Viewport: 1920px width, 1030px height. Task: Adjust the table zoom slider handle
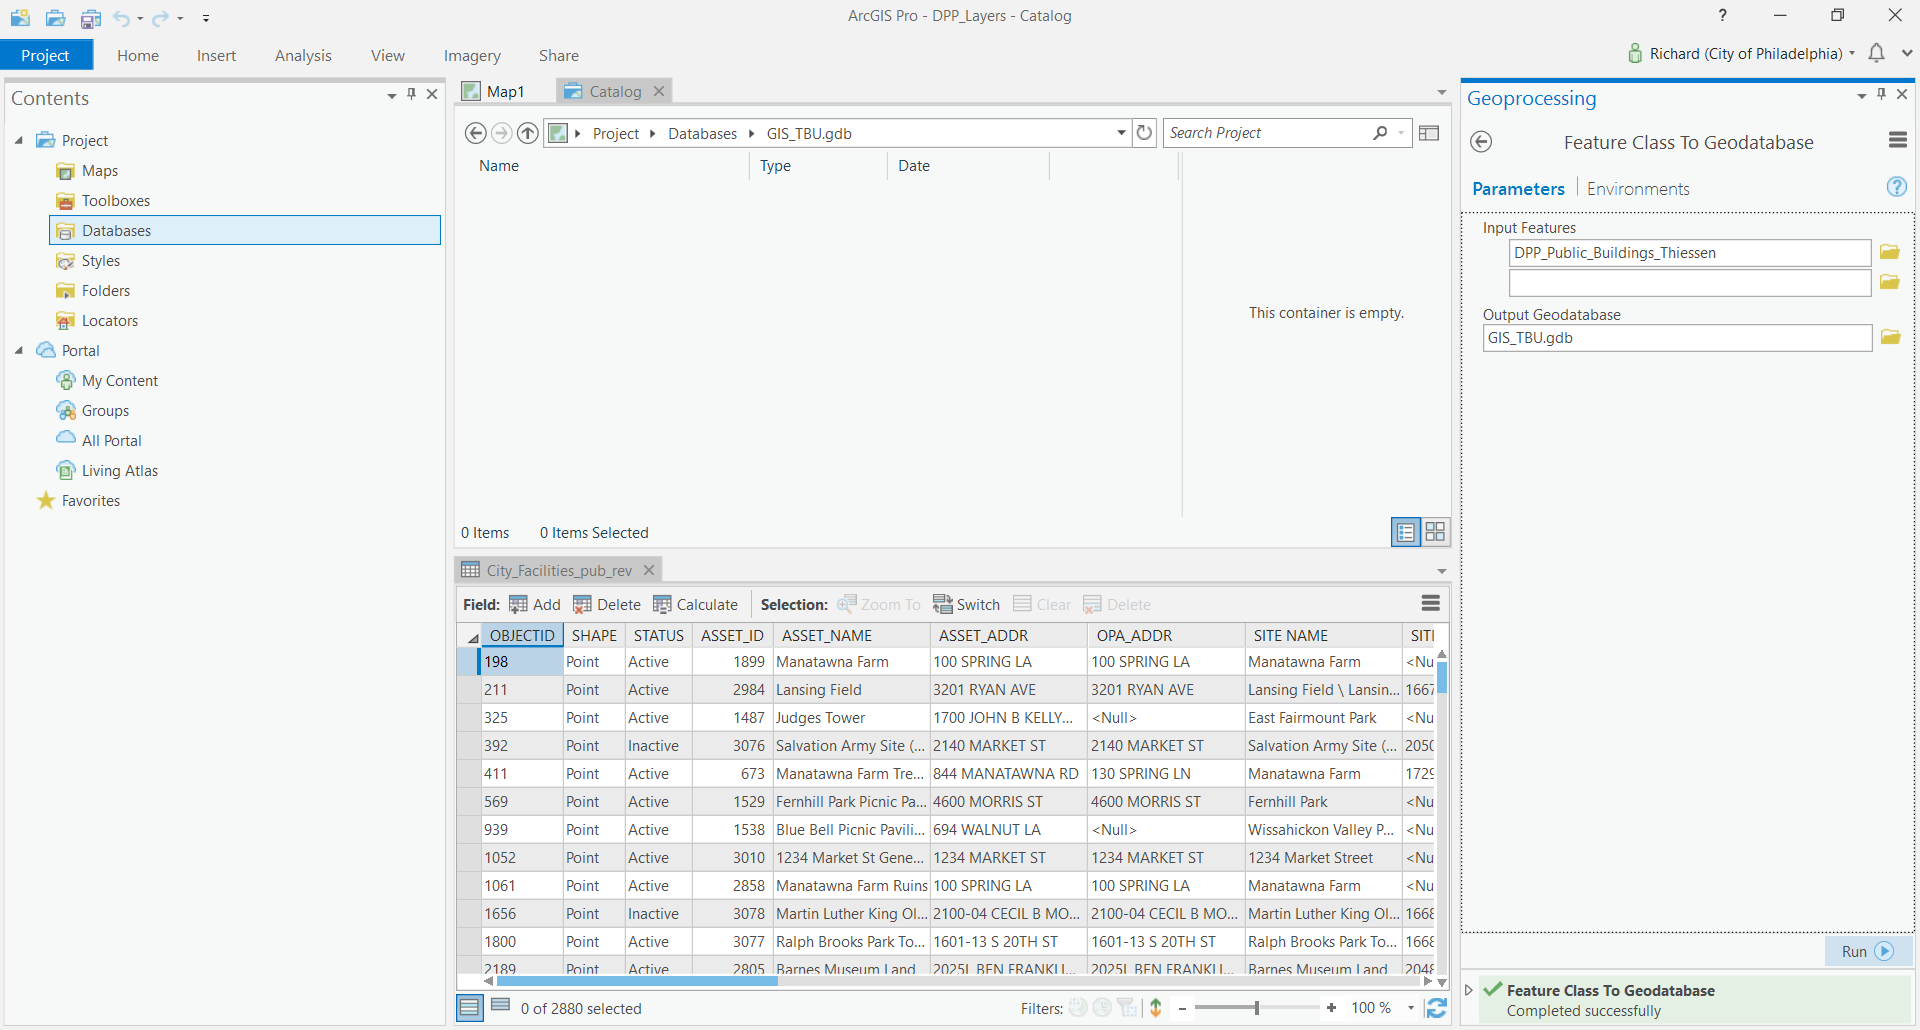(1257, 1008)
